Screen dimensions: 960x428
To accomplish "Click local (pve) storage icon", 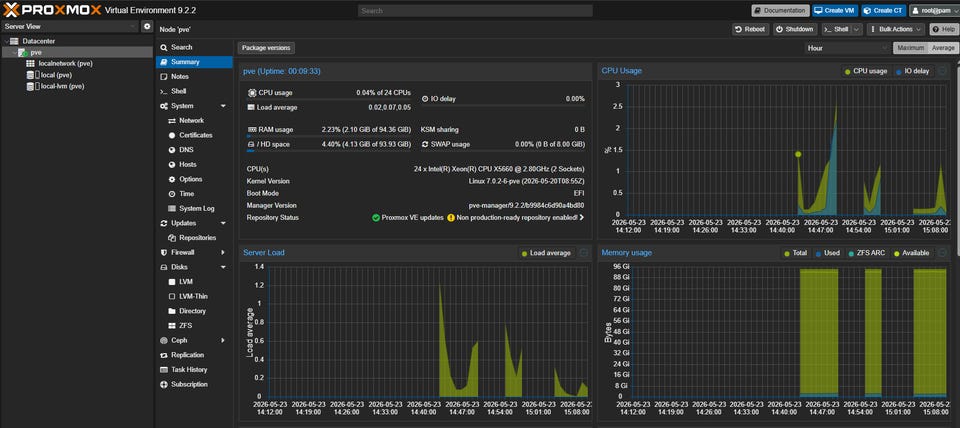I will (30, 75).
